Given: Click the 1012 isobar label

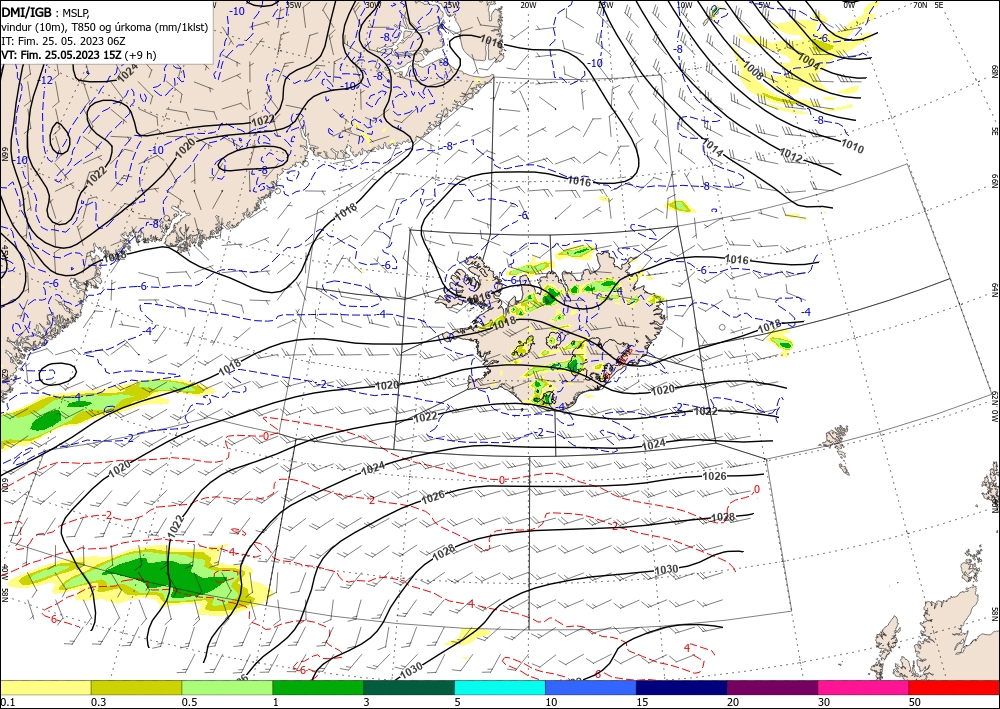Looking at the screenshot, I should click(x=791, y=154).
